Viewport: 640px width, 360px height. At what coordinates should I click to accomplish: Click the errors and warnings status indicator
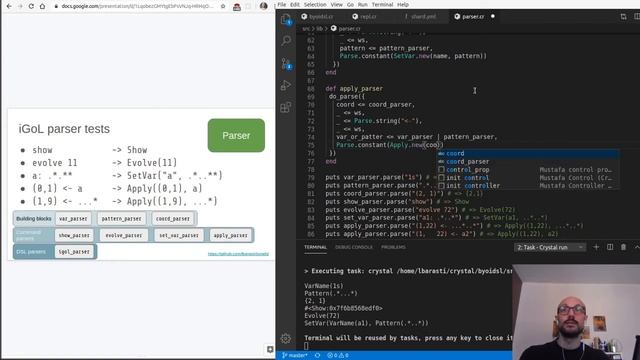pyautogui.click(x=338, y=355)
